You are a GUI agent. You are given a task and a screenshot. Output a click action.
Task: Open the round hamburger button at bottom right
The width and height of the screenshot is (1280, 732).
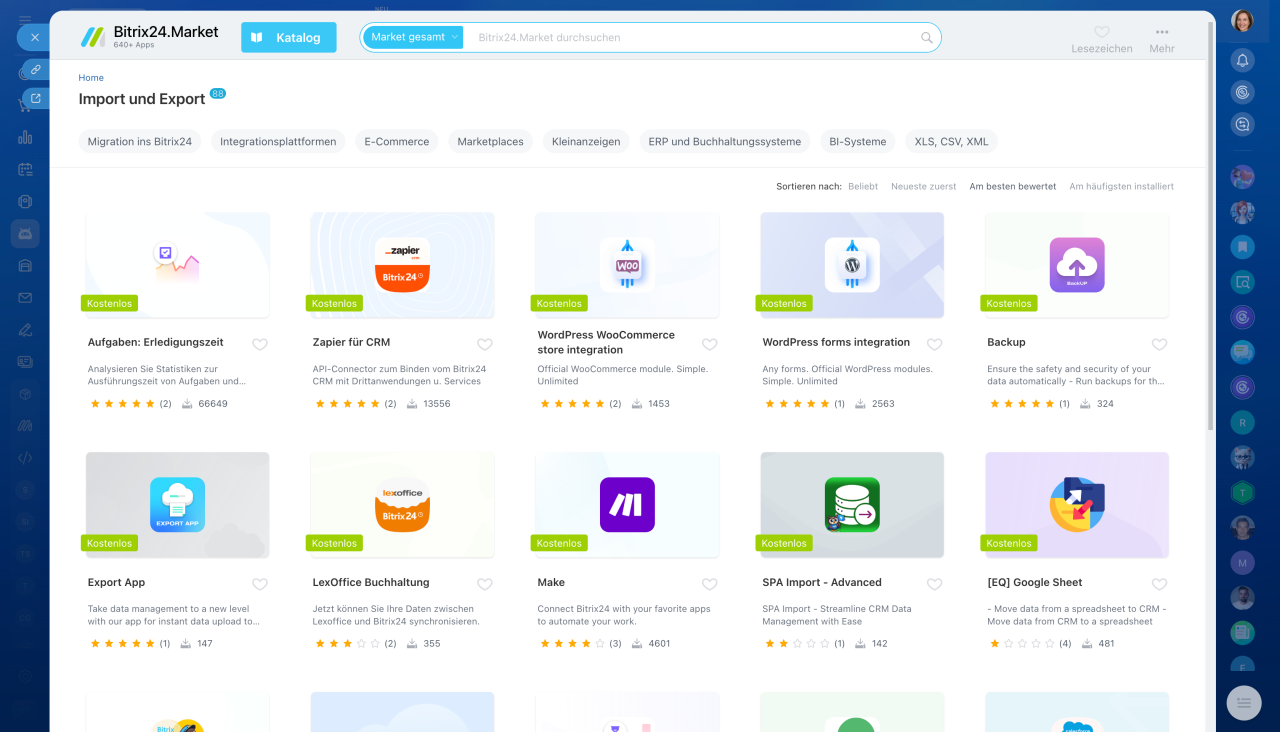pyautogui.click(x=1244, y=703)
